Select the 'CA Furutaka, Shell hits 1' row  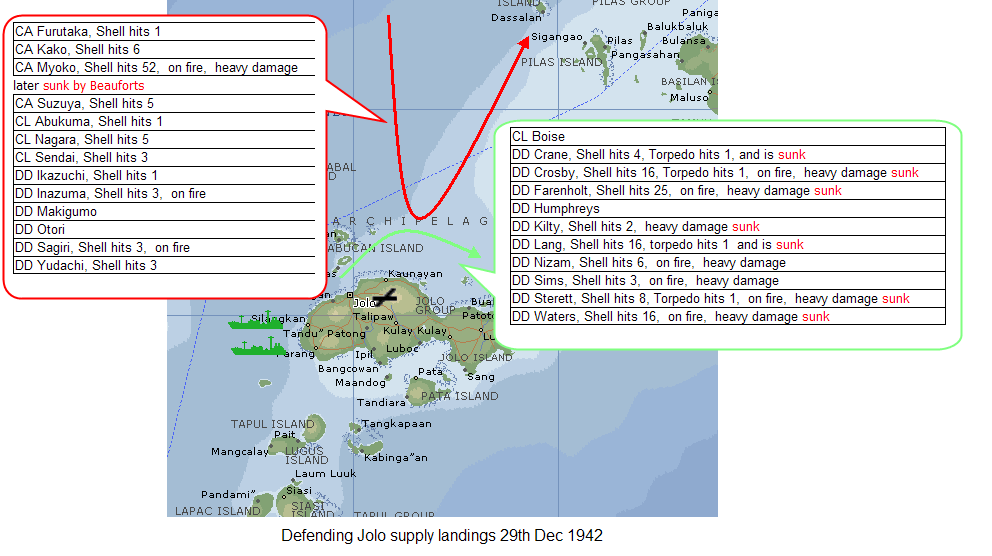(x=164, y=32)
